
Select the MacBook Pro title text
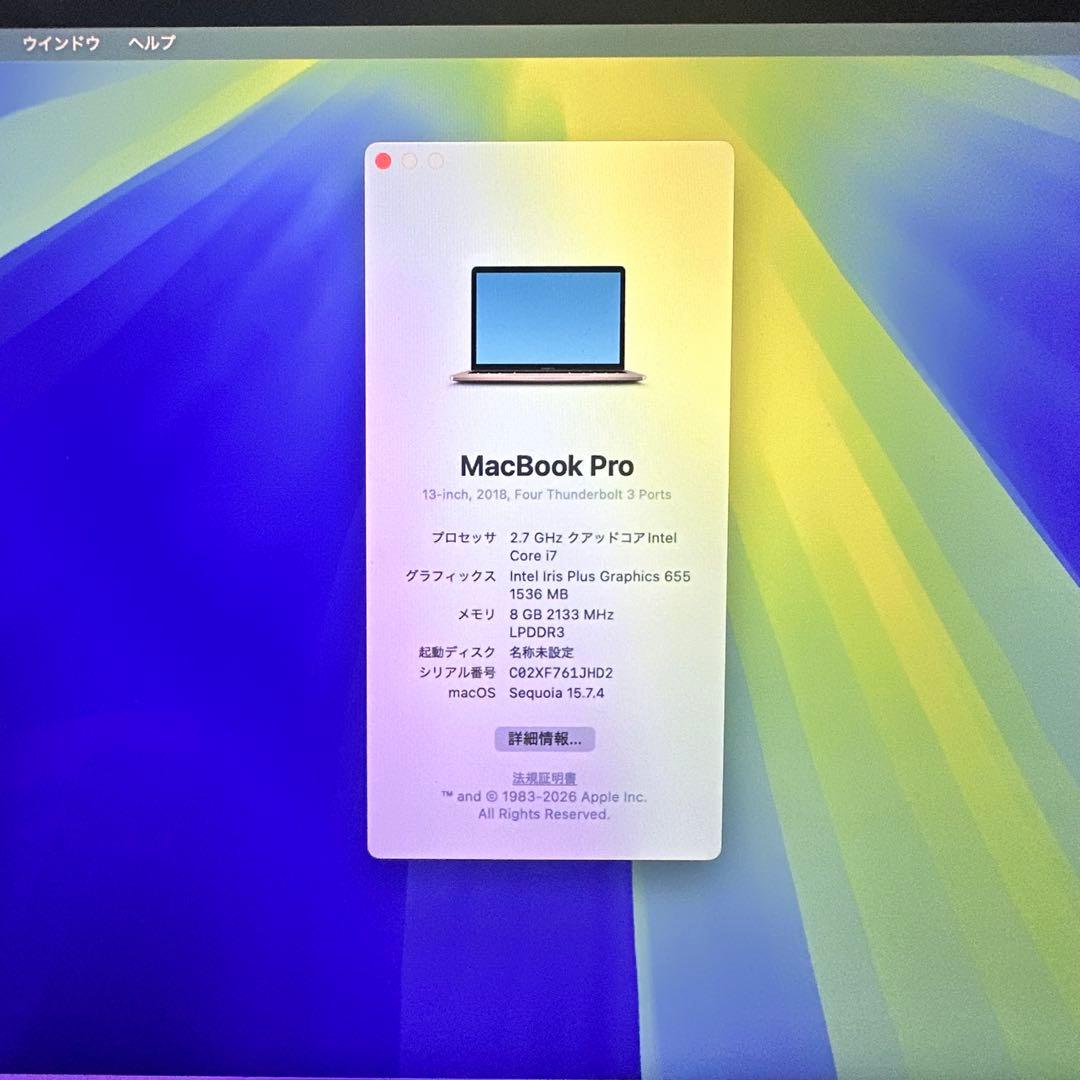547,466
